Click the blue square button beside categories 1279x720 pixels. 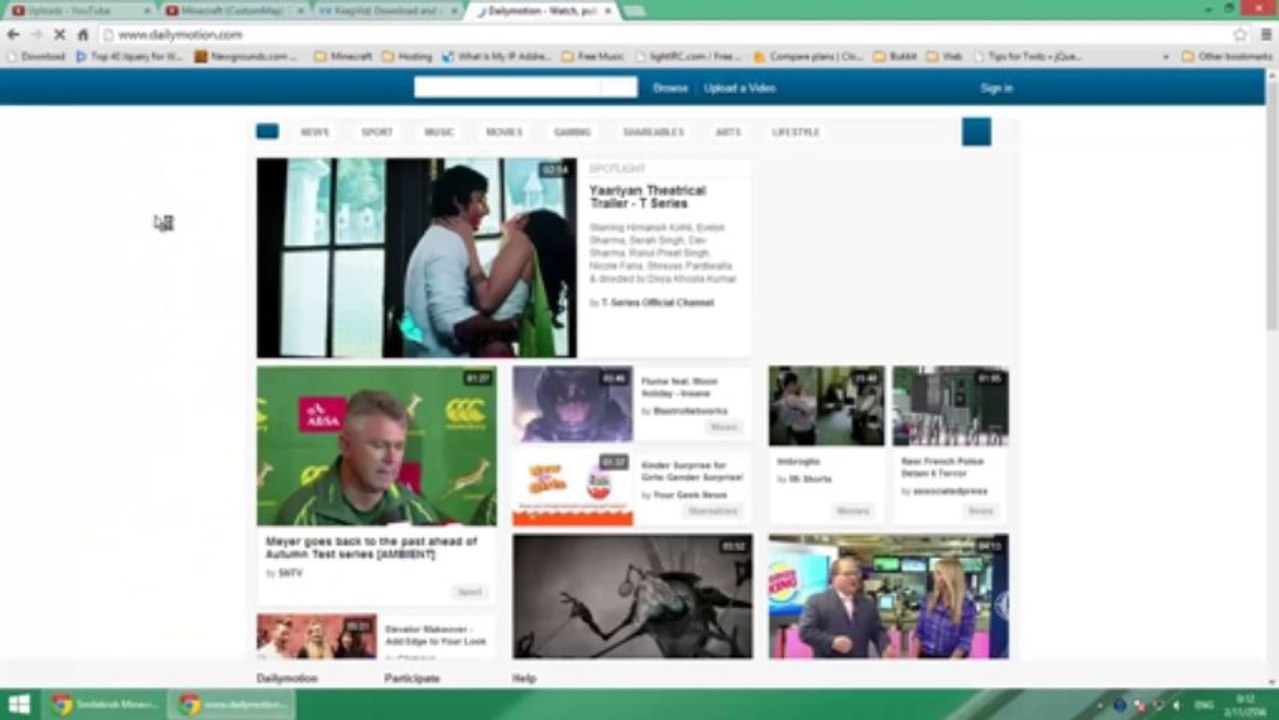coord(977,132)
